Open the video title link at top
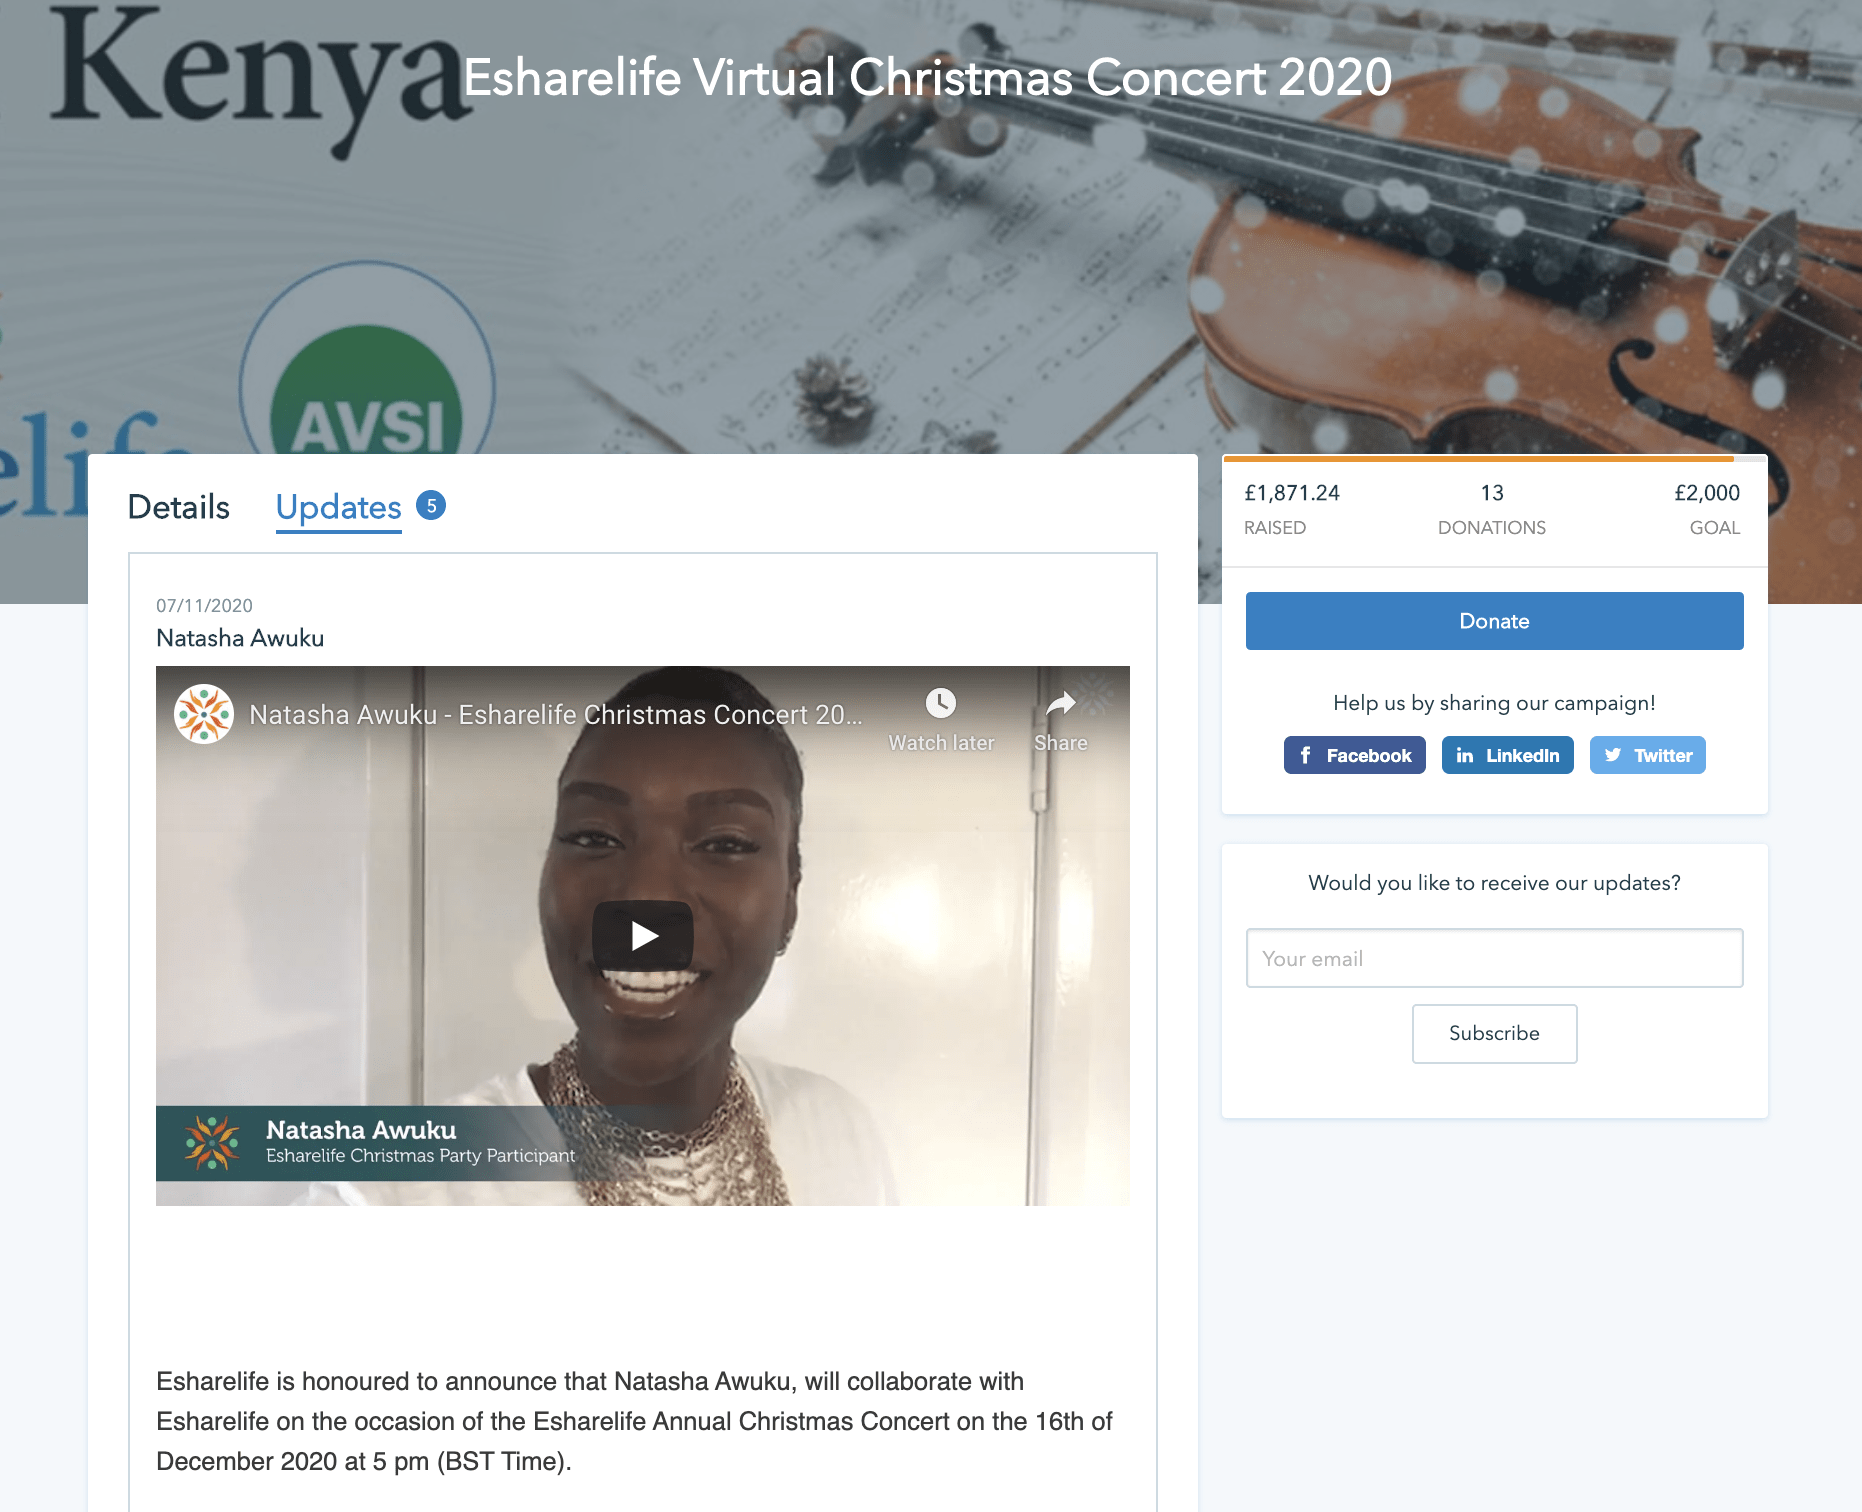This screenshot has width=1862, height=1512. (x=555, y=715)
